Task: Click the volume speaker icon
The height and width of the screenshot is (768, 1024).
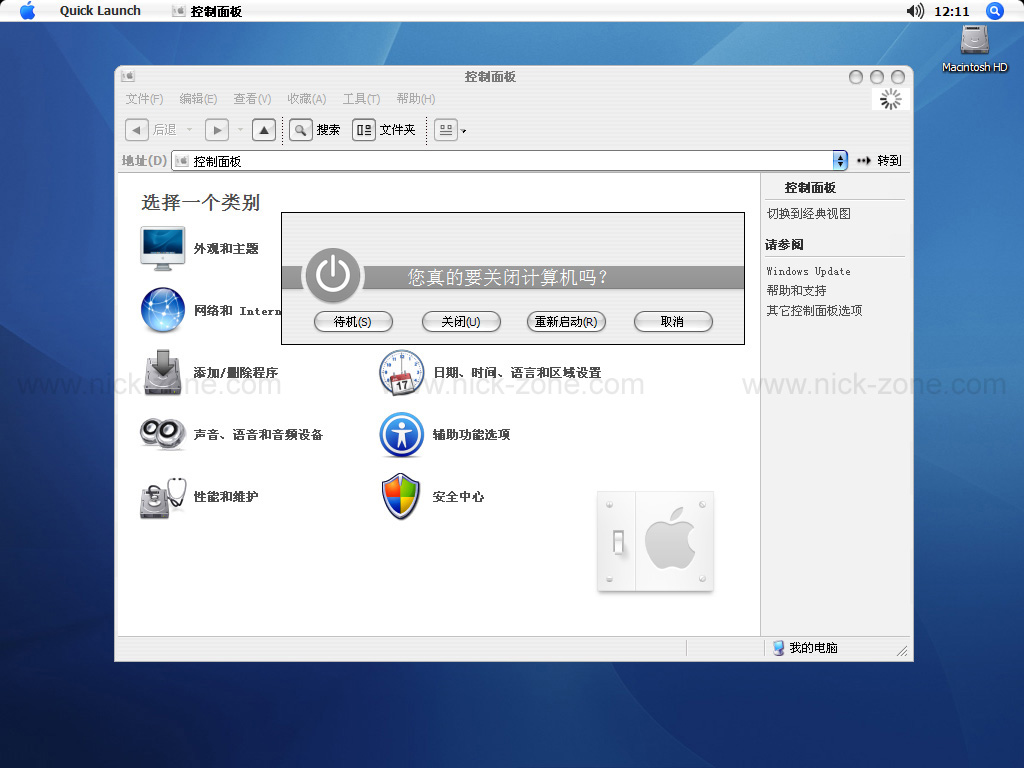Action: coord(915,10)
